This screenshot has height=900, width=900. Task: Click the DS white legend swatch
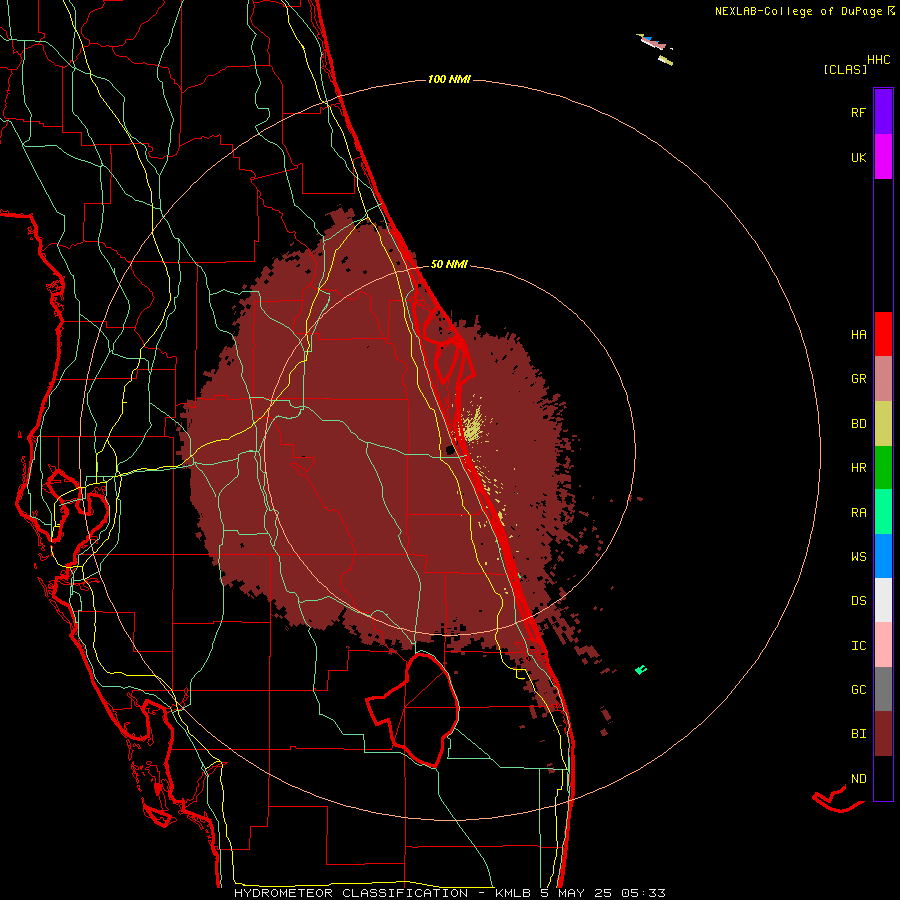pyautogui.click(x=883, y=600)
